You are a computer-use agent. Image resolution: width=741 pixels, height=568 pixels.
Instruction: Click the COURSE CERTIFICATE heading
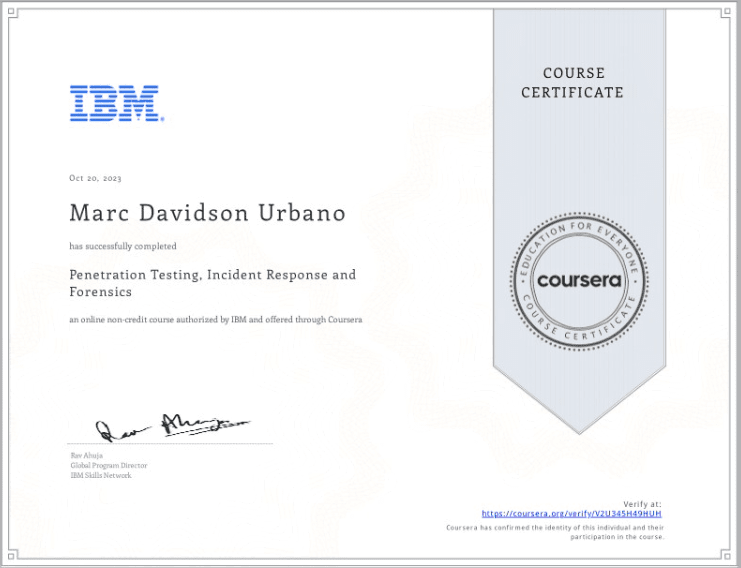point(572,83)
